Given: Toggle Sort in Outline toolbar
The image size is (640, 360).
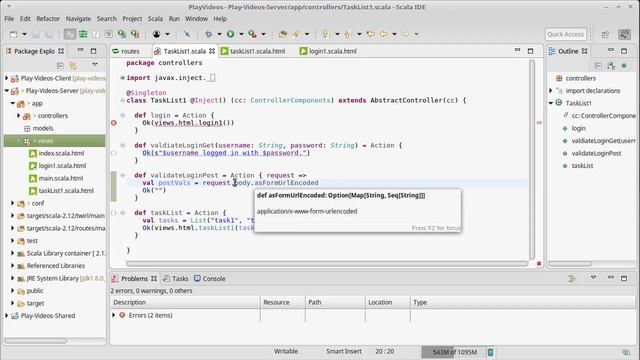Looking at the screenshot, I should [611, 65].
